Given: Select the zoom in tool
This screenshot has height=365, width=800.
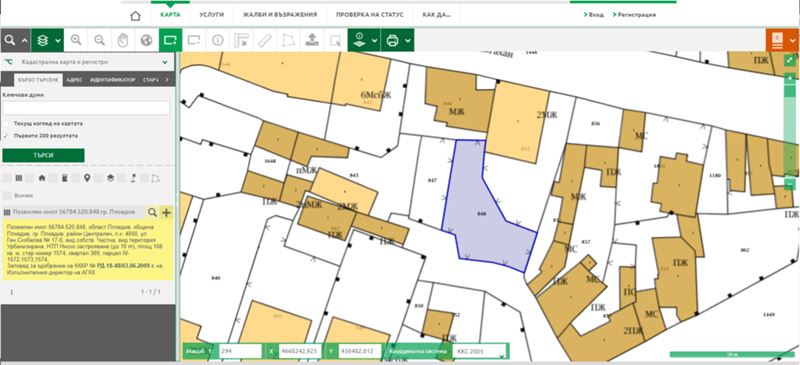Looking at the screenshot, I should pyautogui.click(x=76, y=40).
